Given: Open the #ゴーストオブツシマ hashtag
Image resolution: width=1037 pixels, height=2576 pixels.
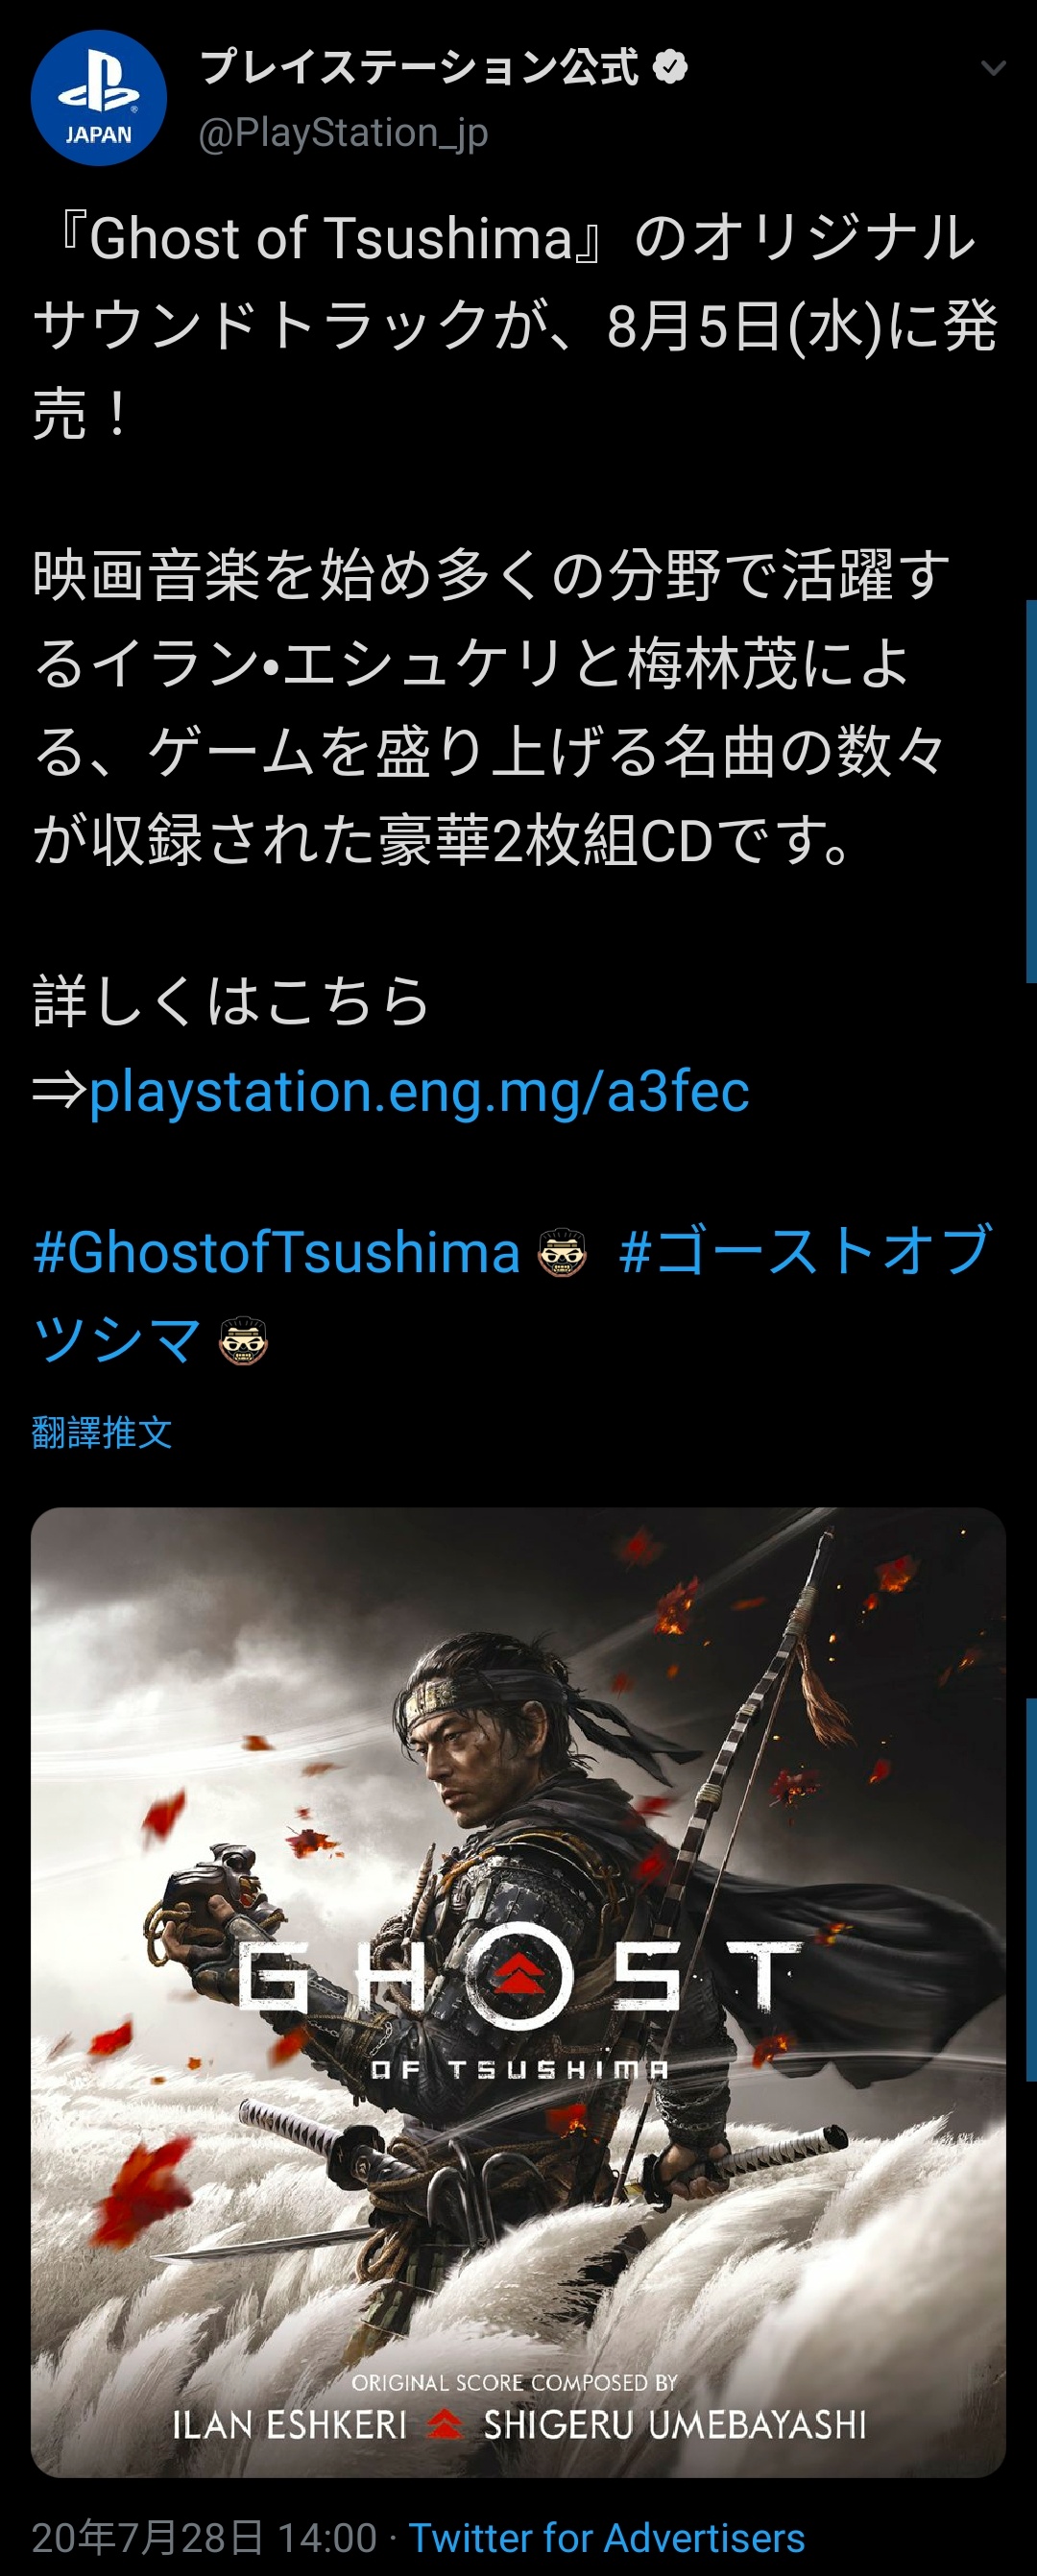Looking at the screenshot, I should pos(512,1294).
